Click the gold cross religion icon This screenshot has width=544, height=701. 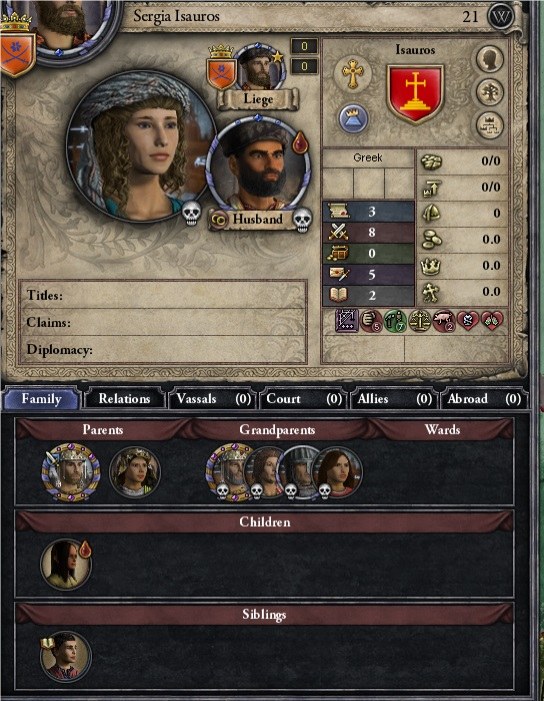(x=353, y=73)
